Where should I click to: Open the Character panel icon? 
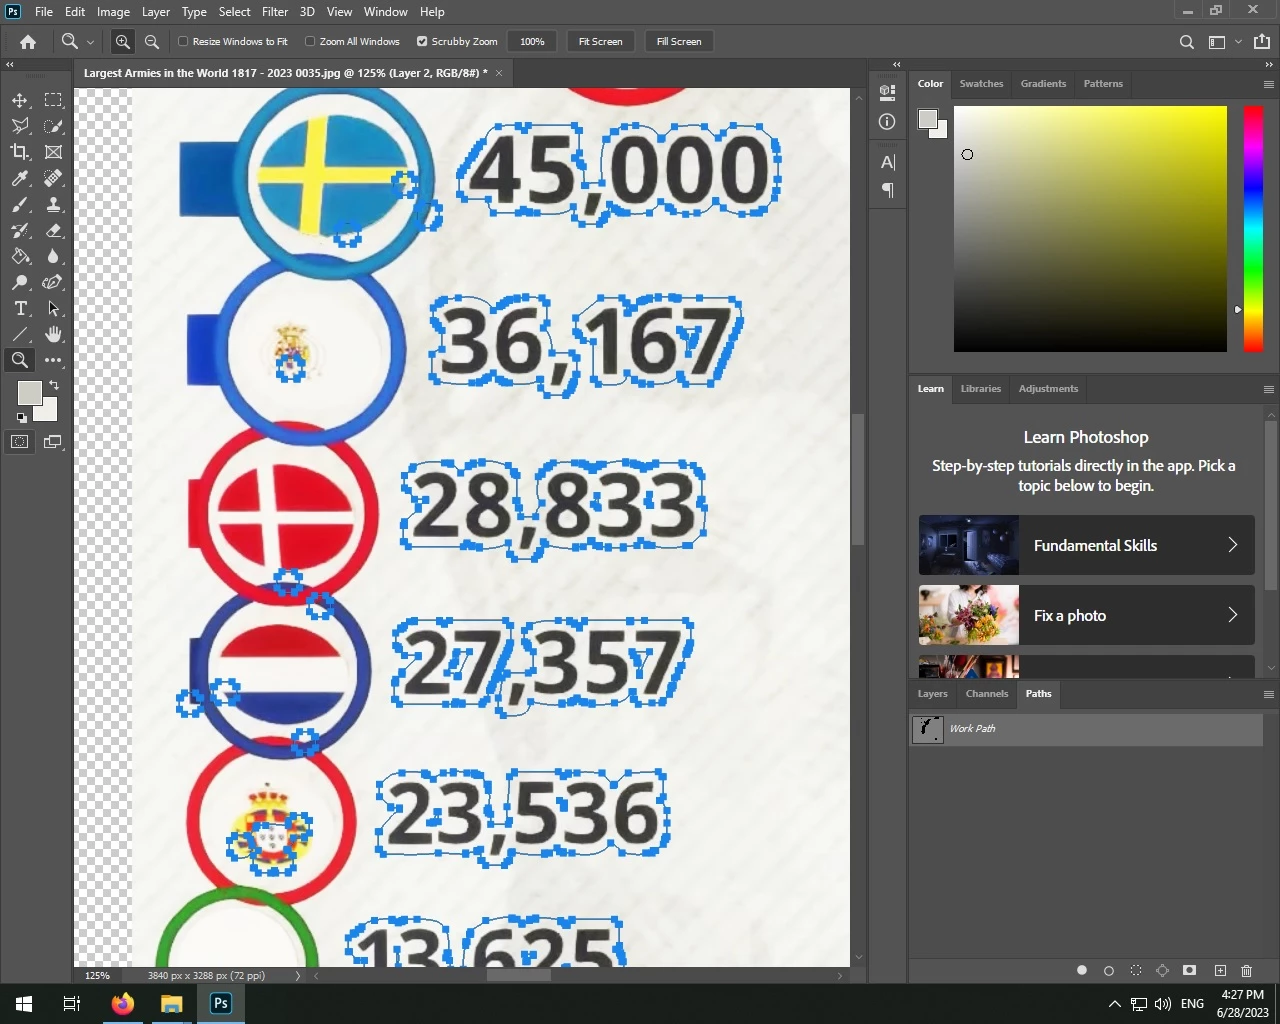point(887,162)
